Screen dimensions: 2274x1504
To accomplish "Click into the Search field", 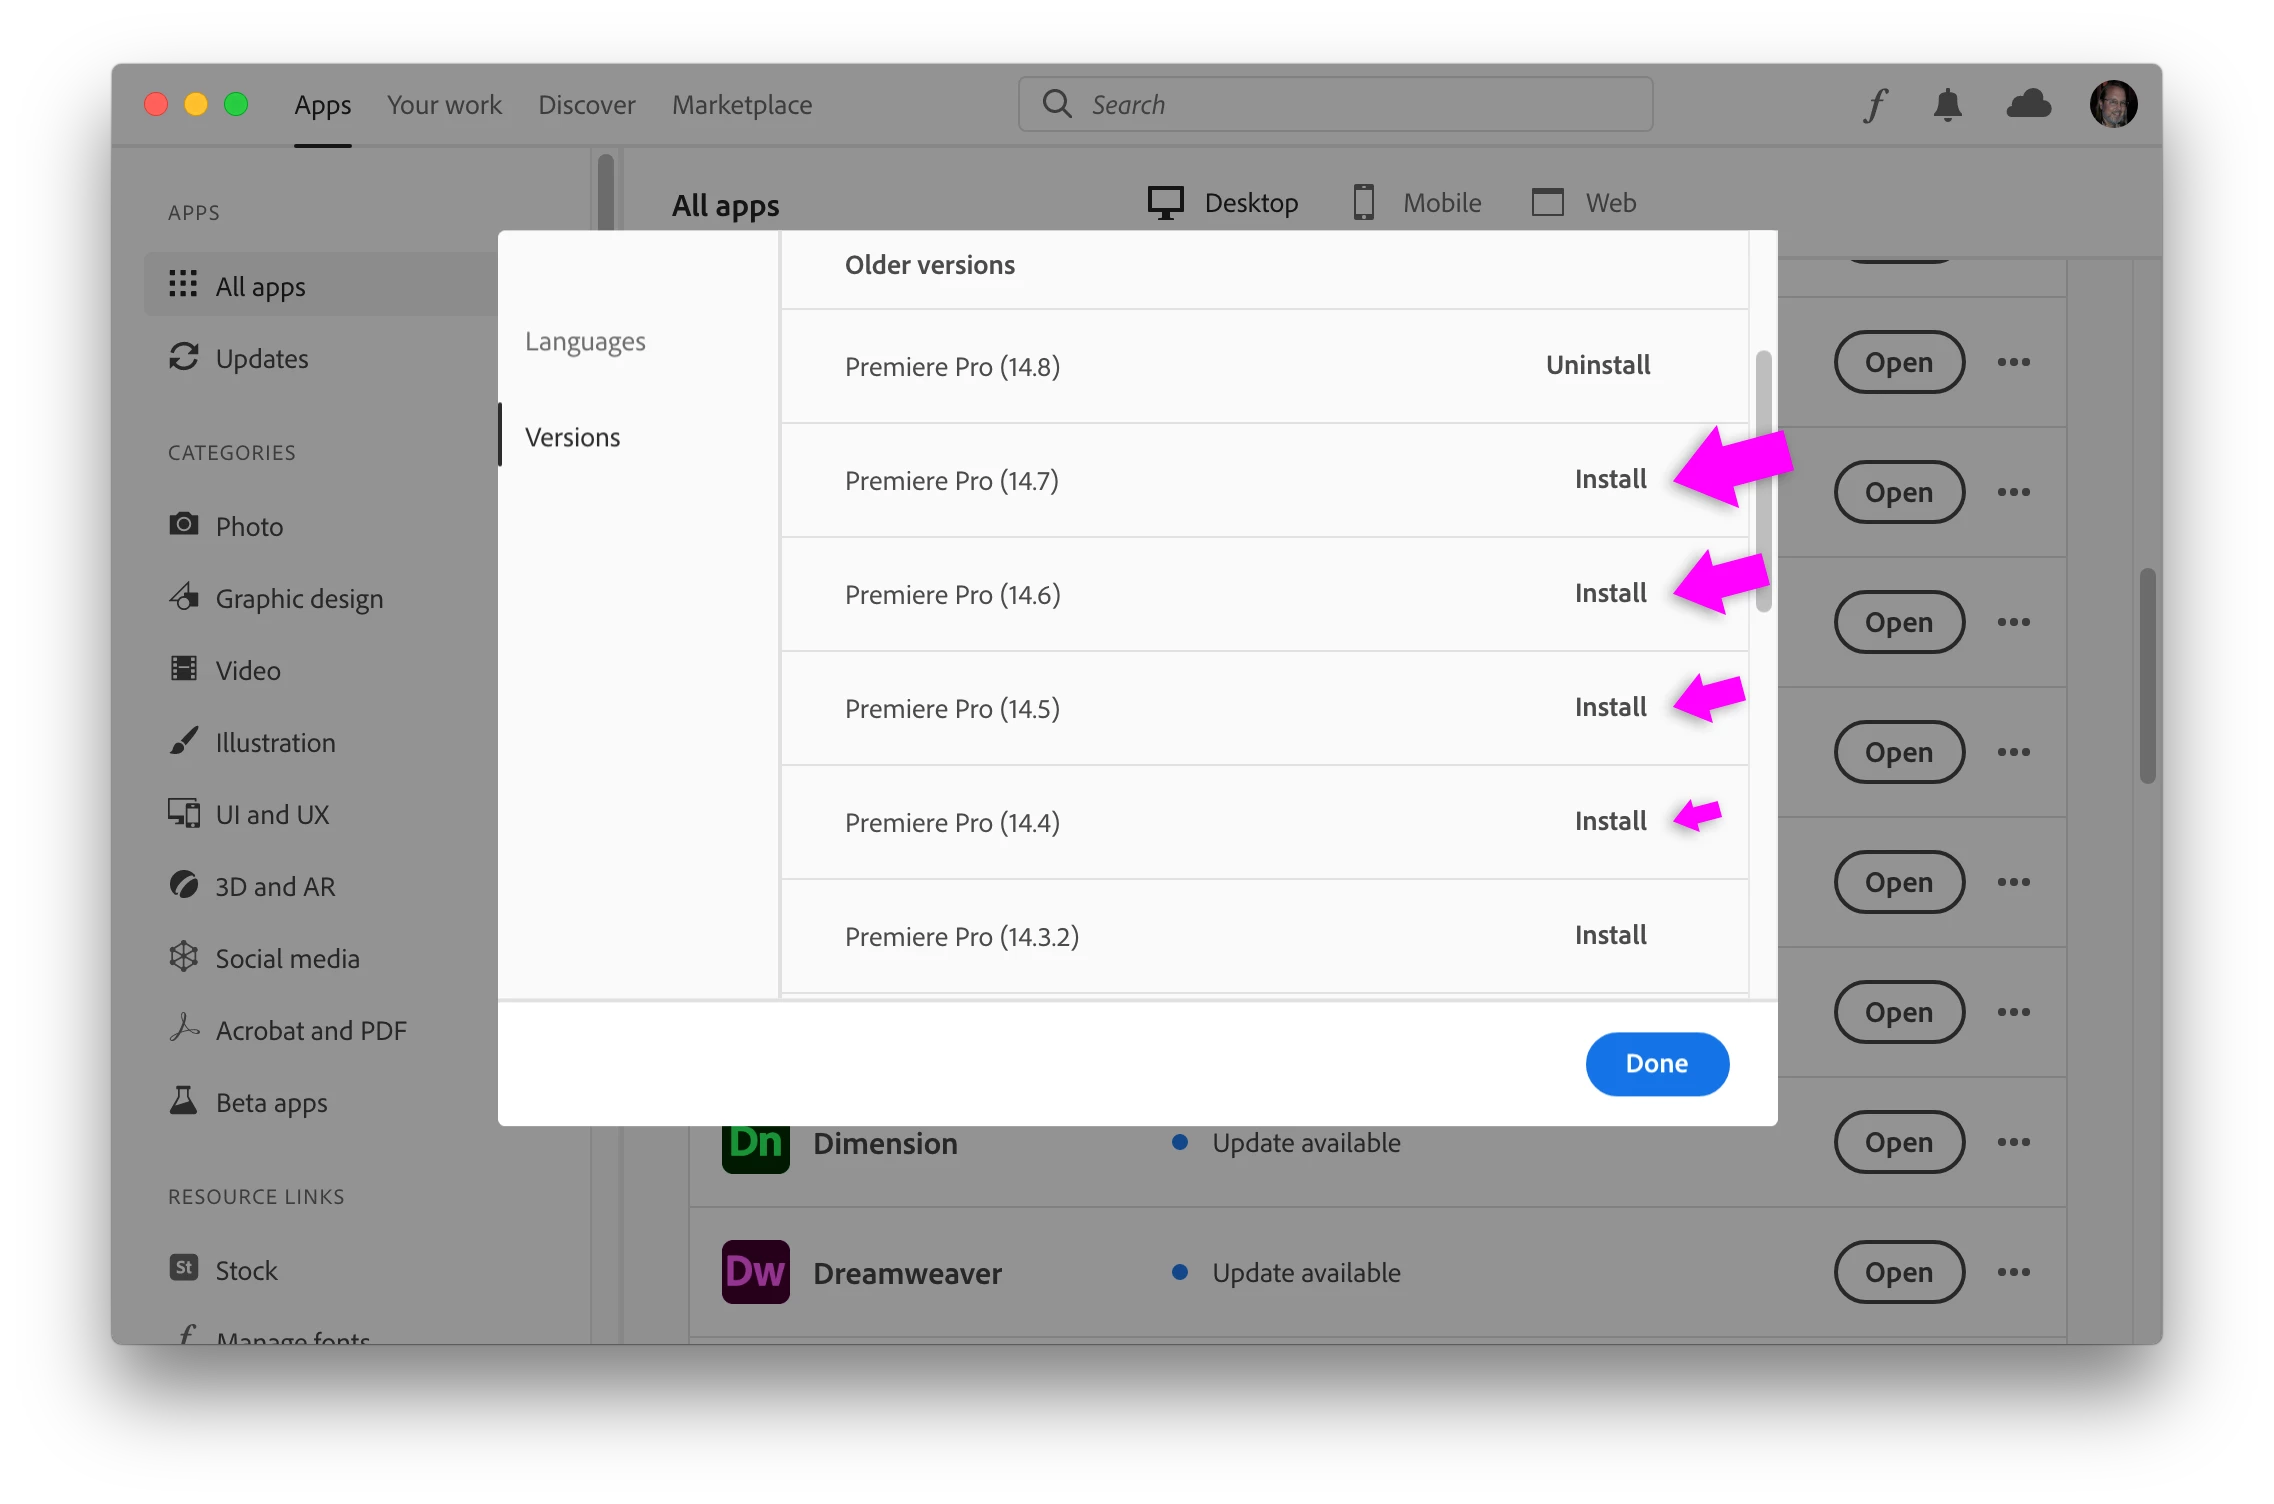I will (x=1335, y=104).
